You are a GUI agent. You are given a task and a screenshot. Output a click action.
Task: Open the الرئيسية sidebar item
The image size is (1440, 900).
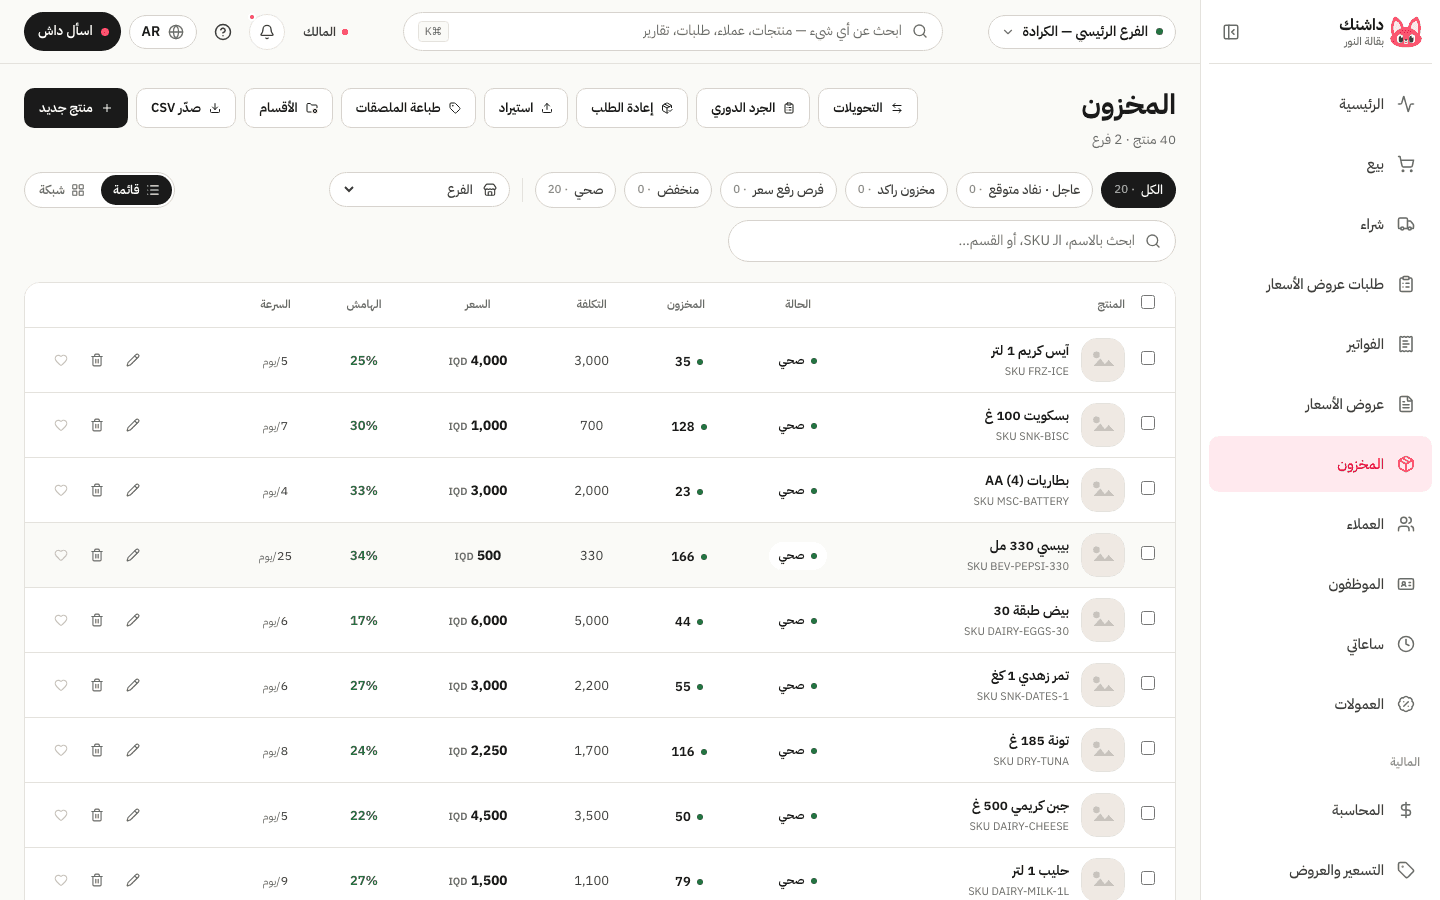[x=1320, y=104]
